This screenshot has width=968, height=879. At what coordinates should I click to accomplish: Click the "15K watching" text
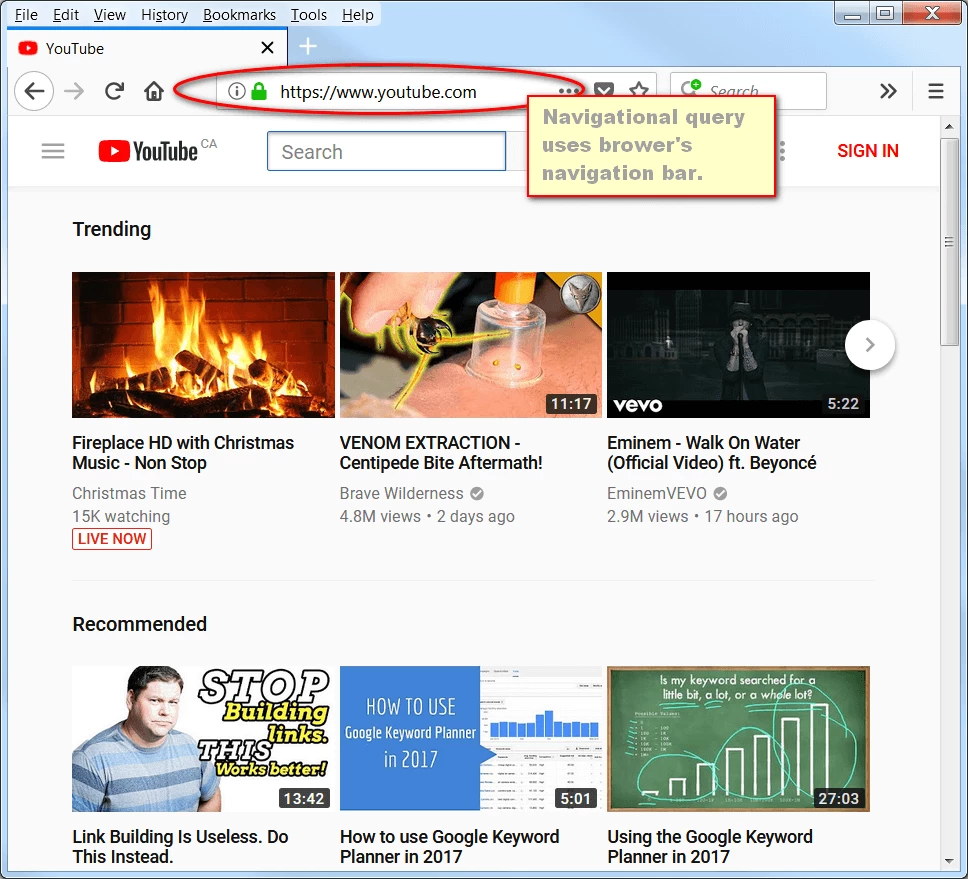point(121,516)
